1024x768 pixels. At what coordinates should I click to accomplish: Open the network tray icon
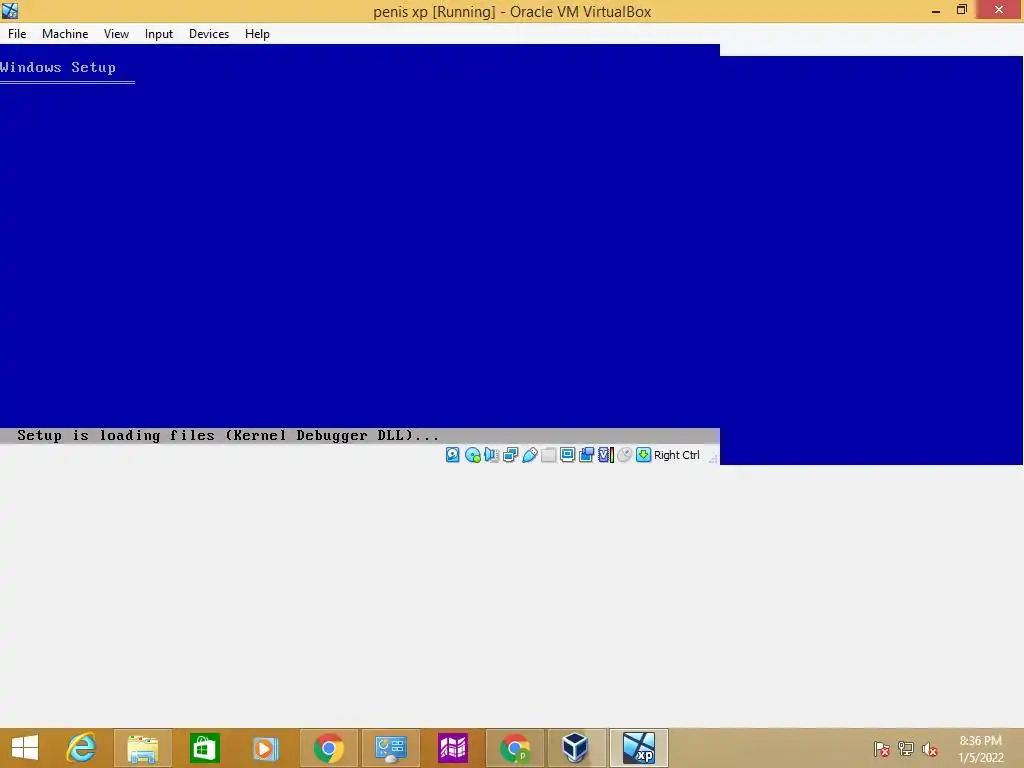pos(906,749)
